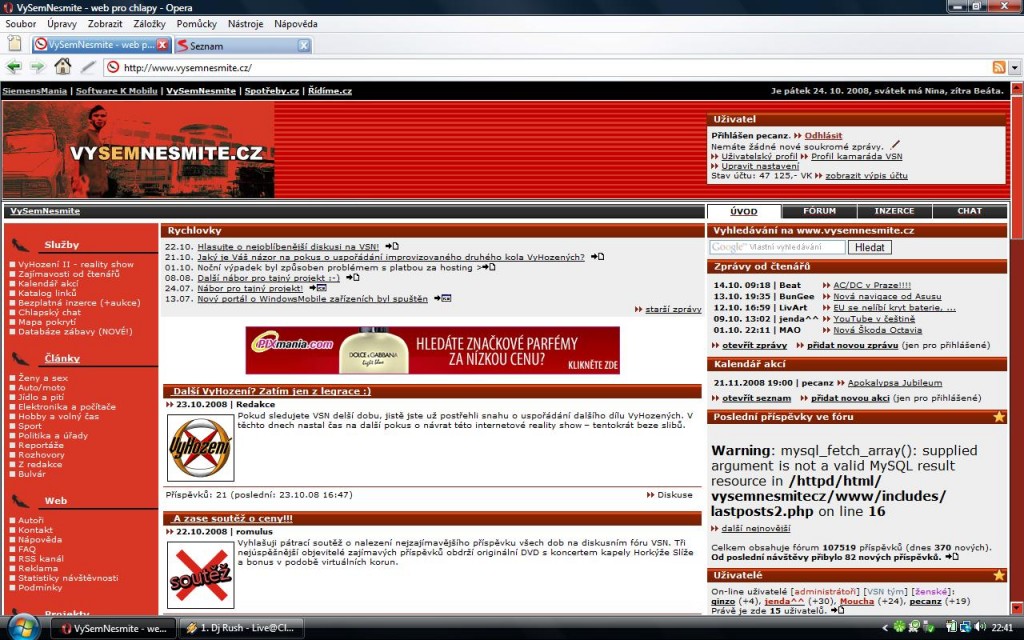Viewport: 1024px width, 640px height.
Task: Click the Opera back arrow button
Action: coord(14,67)
